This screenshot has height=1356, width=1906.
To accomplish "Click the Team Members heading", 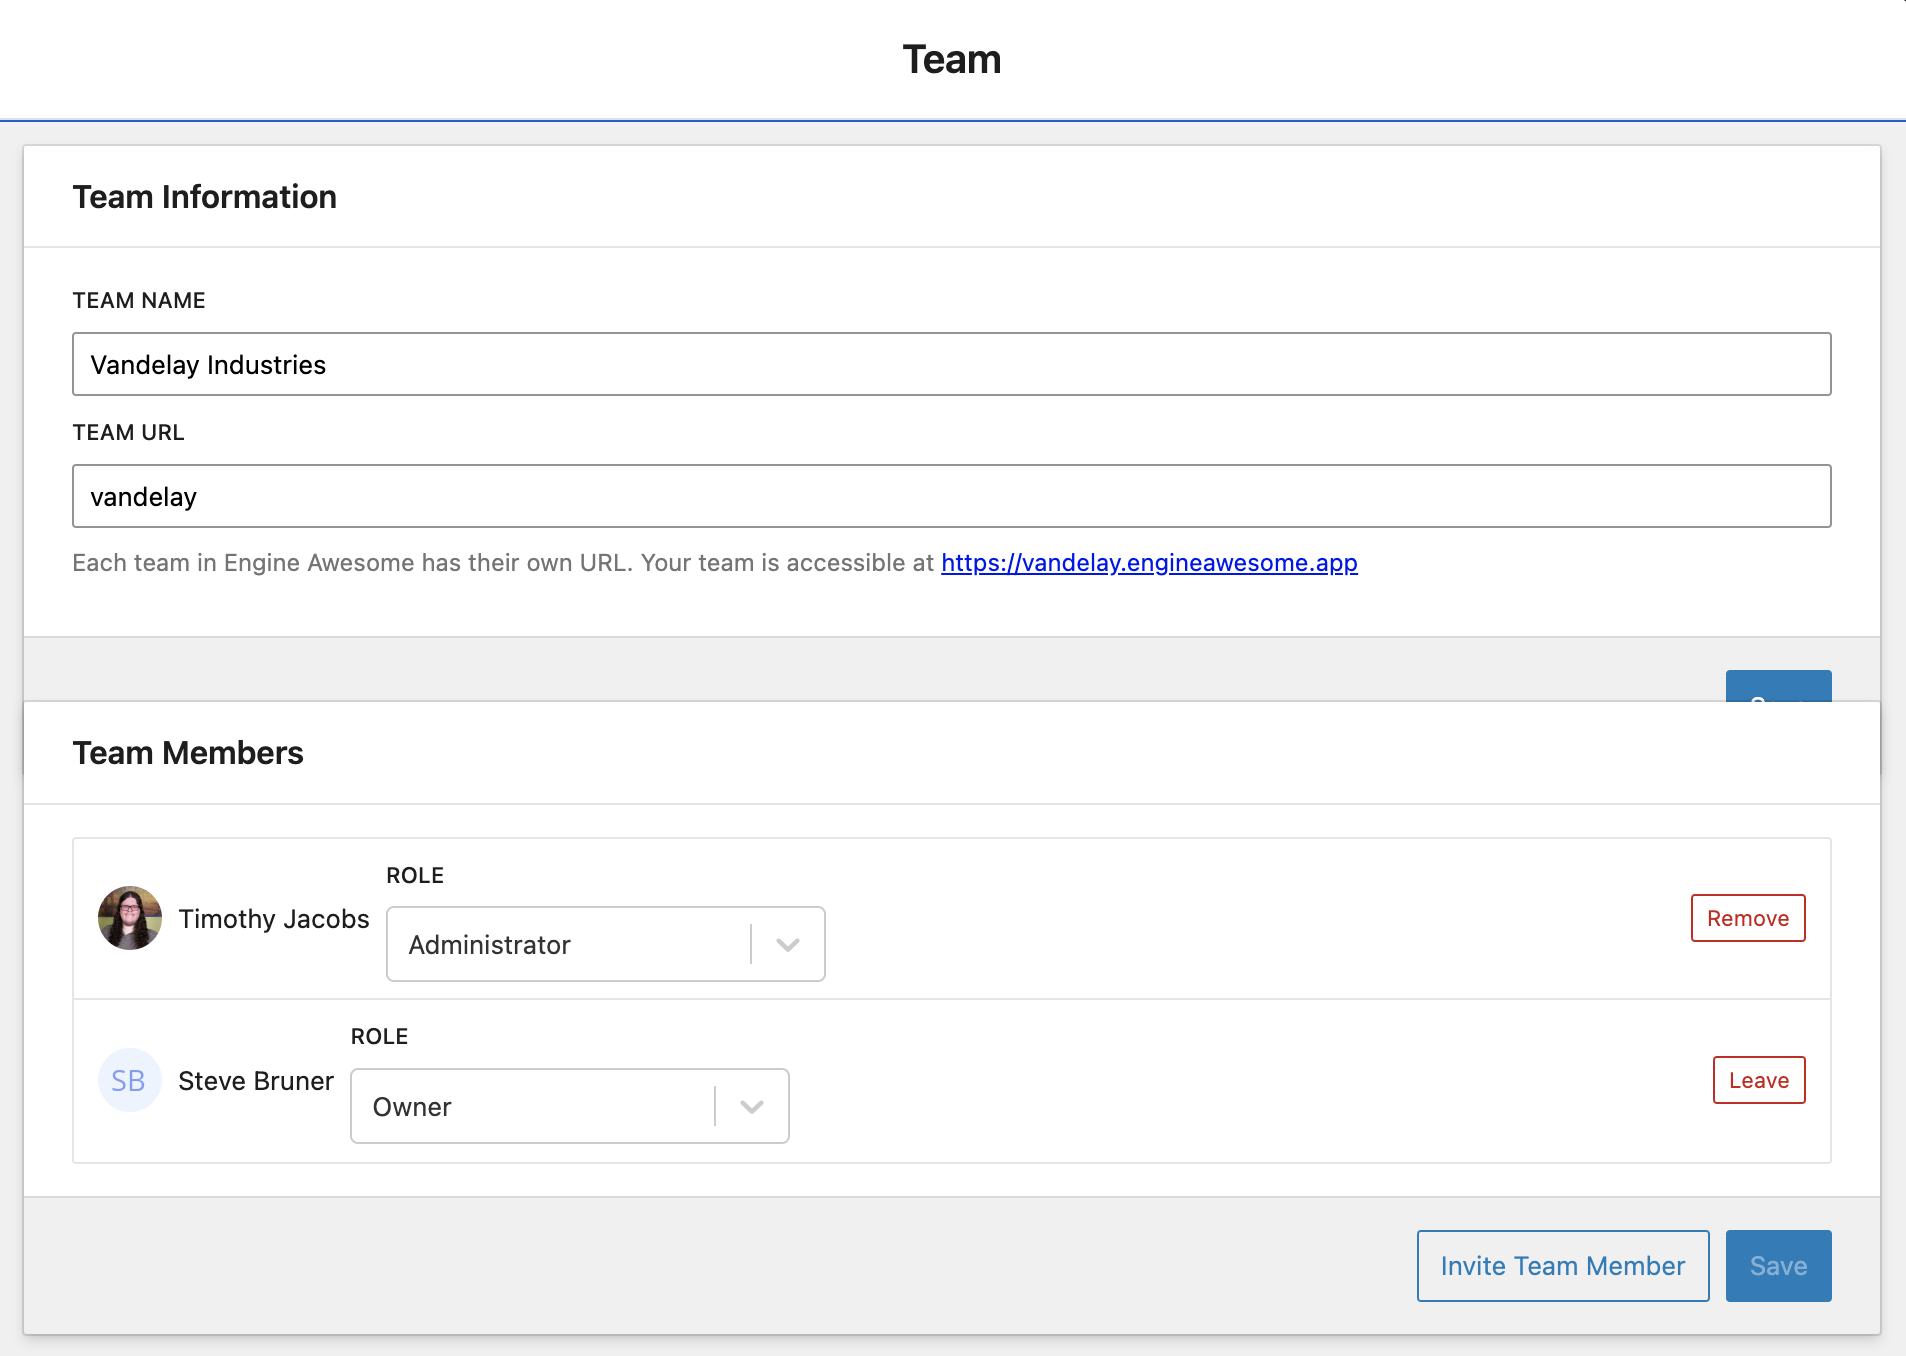I will coord(187,752).
